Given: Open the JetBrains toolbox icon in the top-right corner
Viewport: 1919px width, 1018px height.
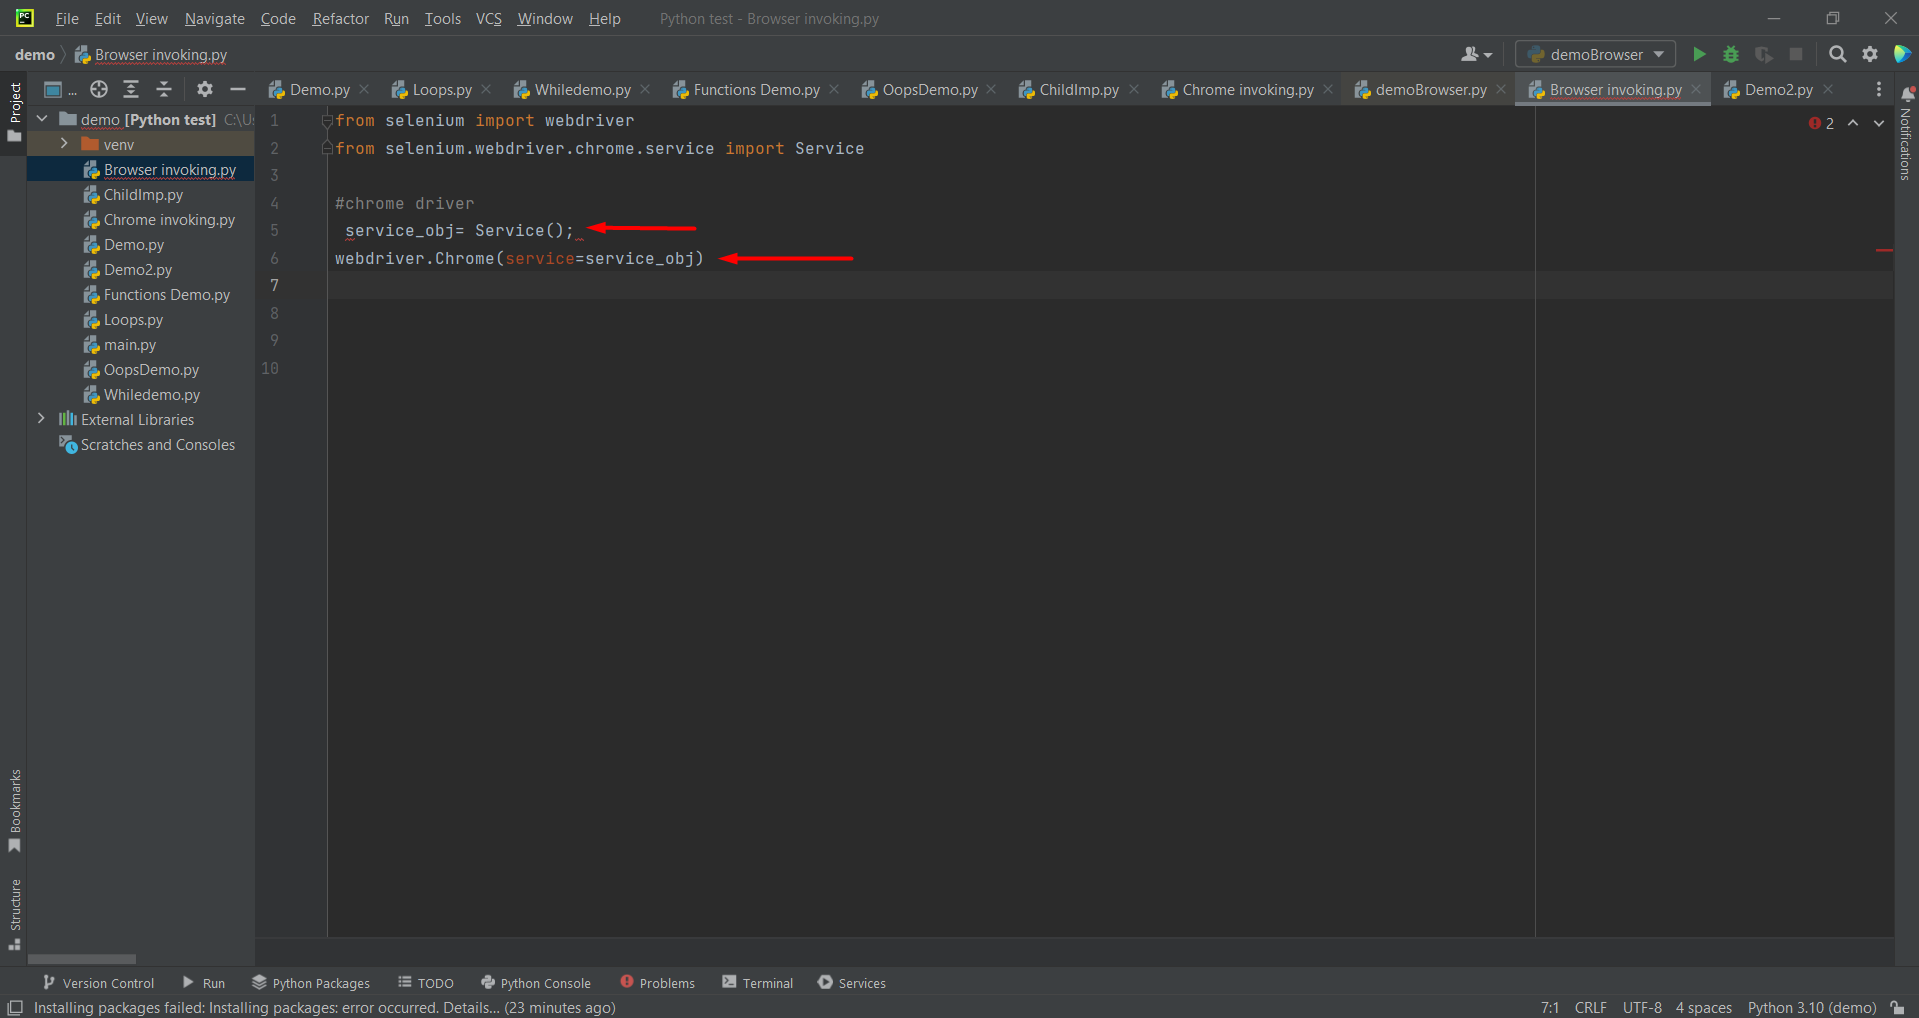Looking at the screenshot, I should coord(1902,54).
